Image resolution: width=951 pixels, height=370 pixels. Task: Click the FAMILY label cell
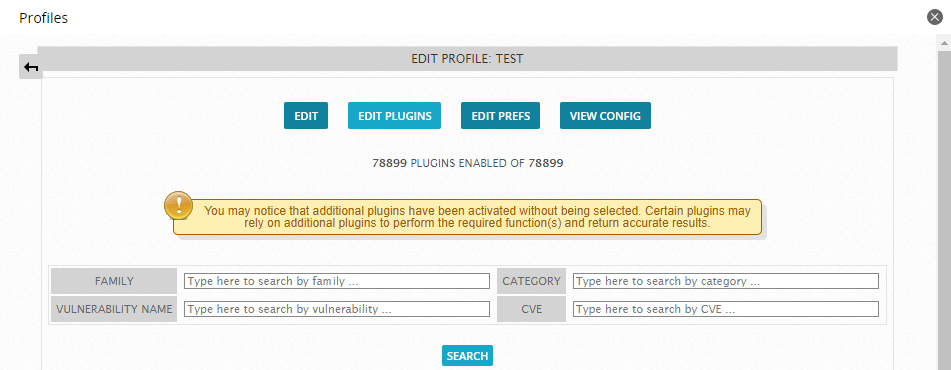(114, 281)
